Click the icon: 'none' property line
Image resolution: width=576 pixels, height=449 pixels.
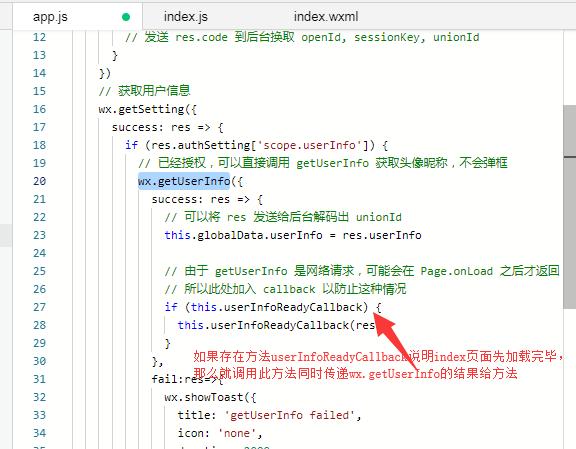tap(220, 433)
